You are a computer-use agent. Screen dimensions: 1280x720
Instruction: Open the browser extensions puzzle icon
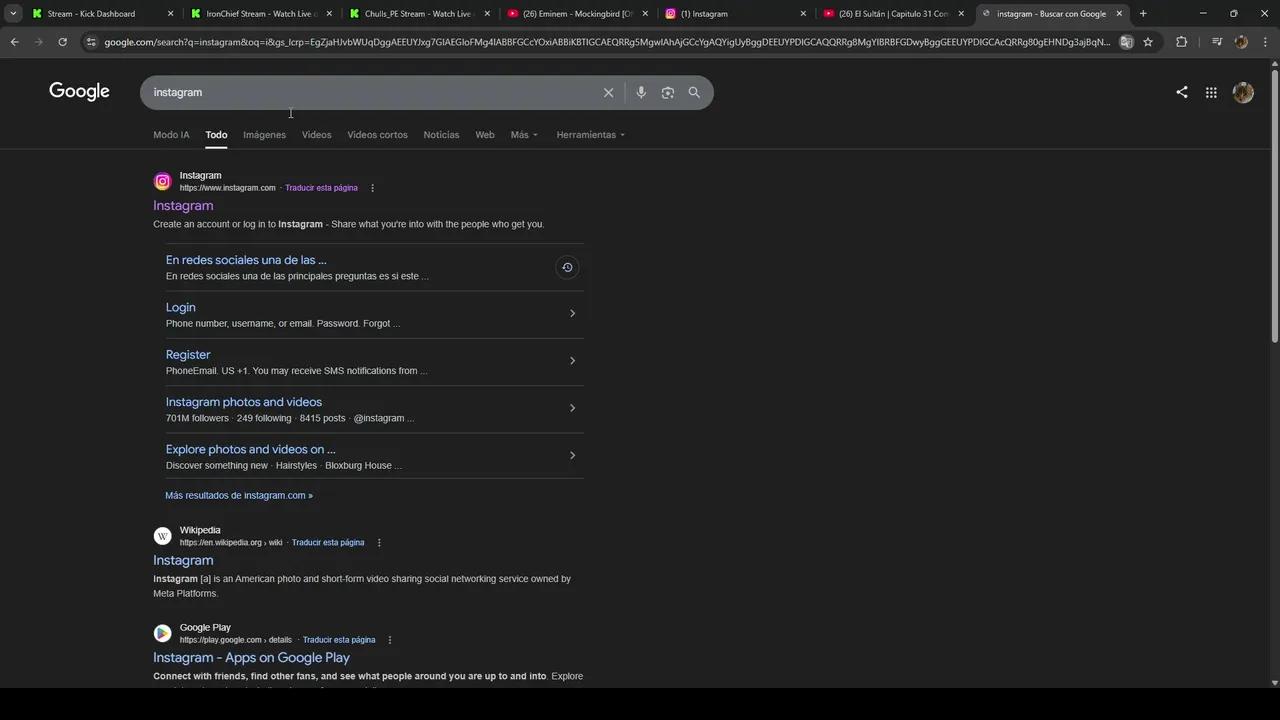pos(1182,42)
